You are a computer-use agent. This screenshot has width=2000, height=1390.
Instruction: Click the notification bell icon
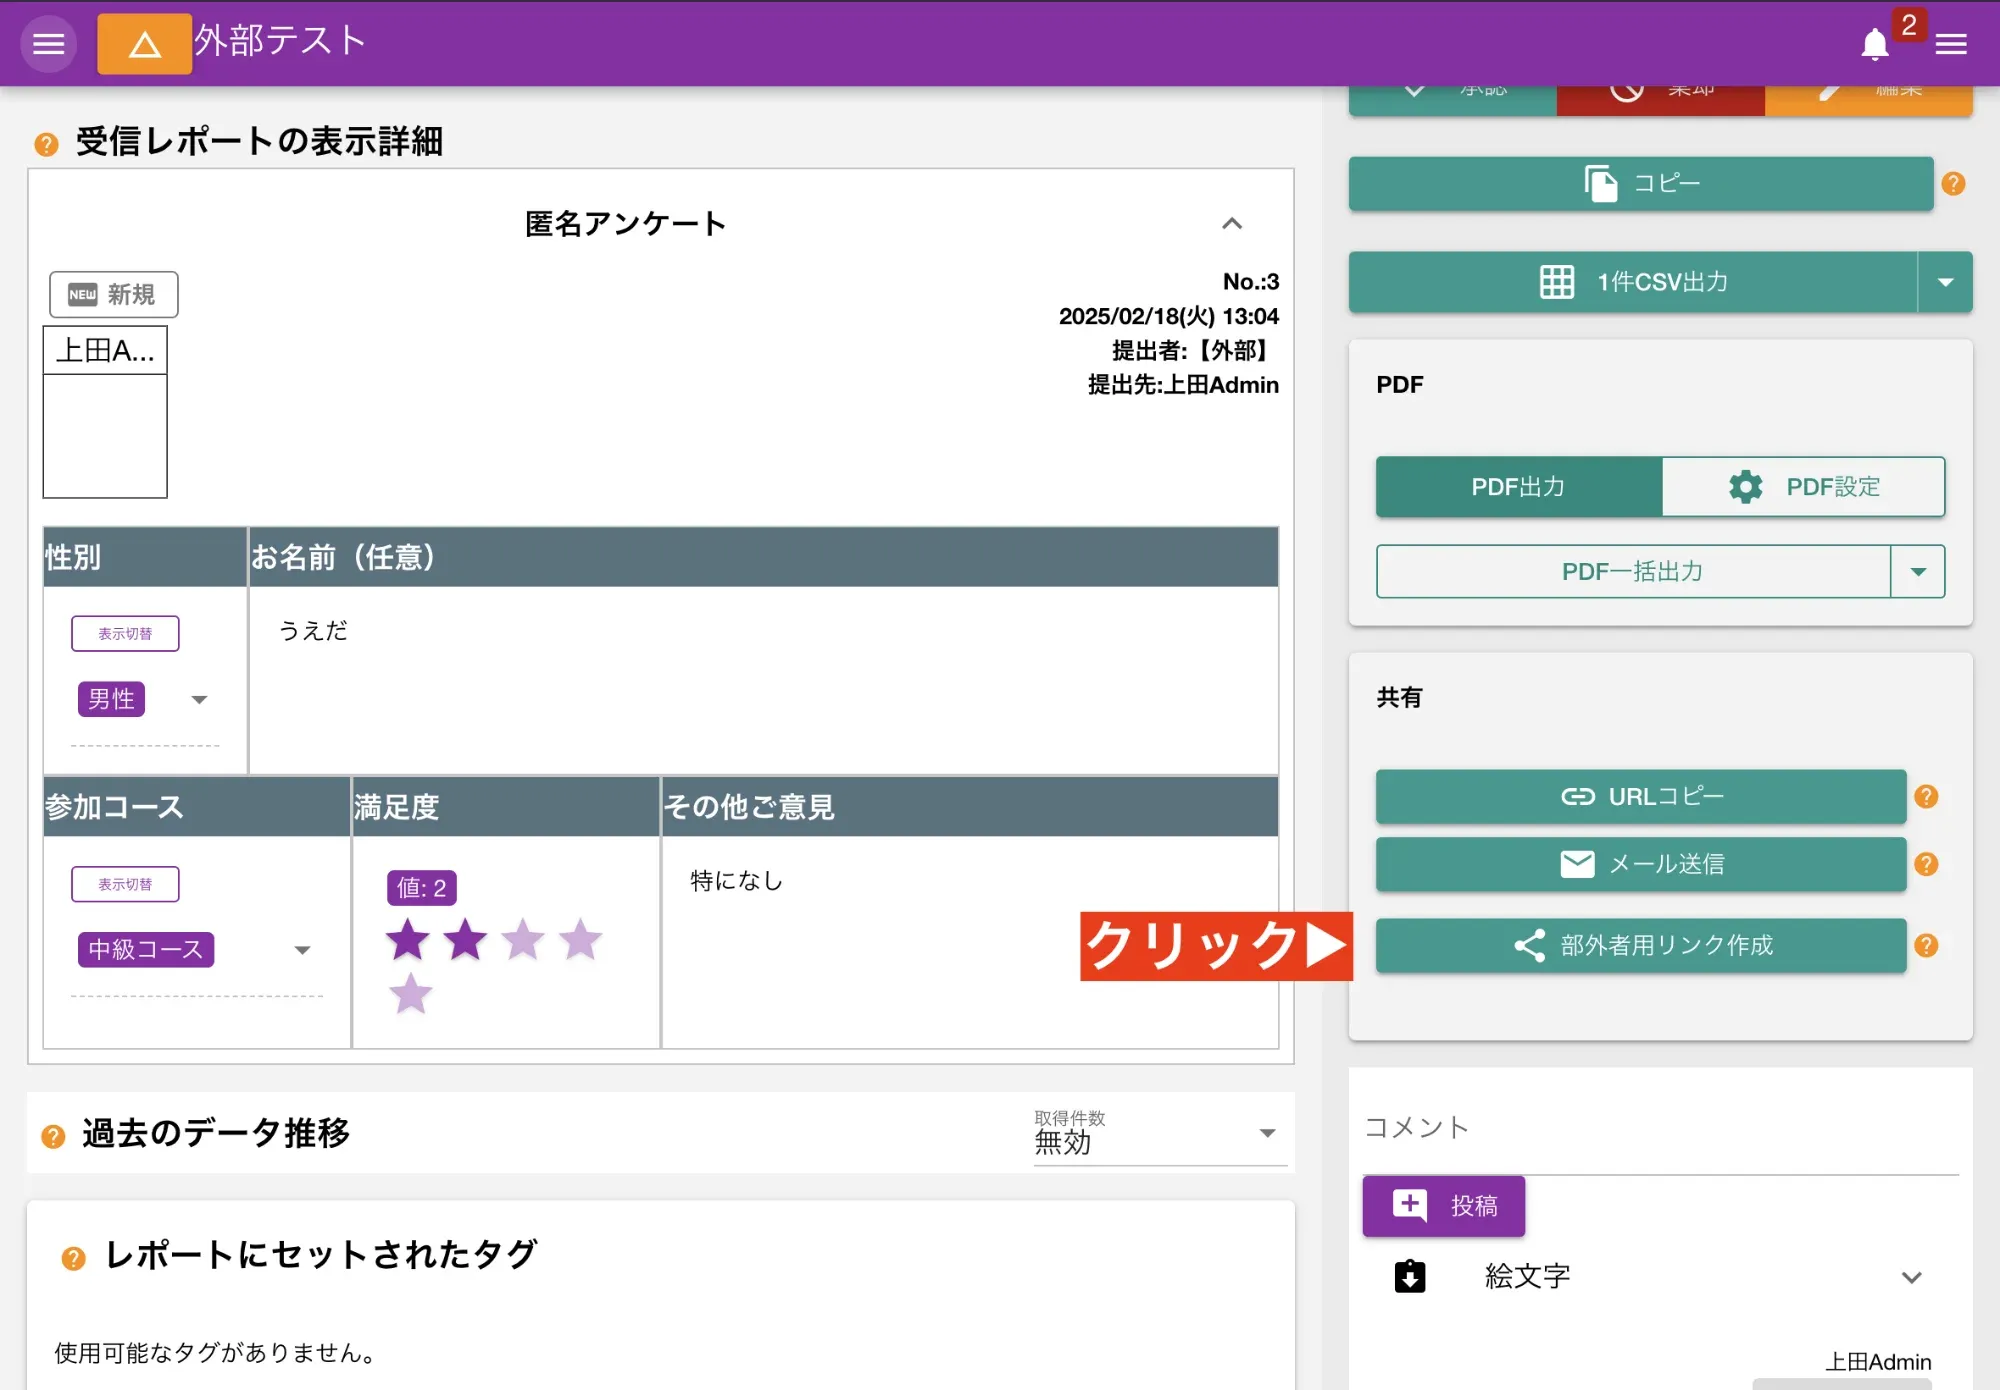tap(1874, 43)
